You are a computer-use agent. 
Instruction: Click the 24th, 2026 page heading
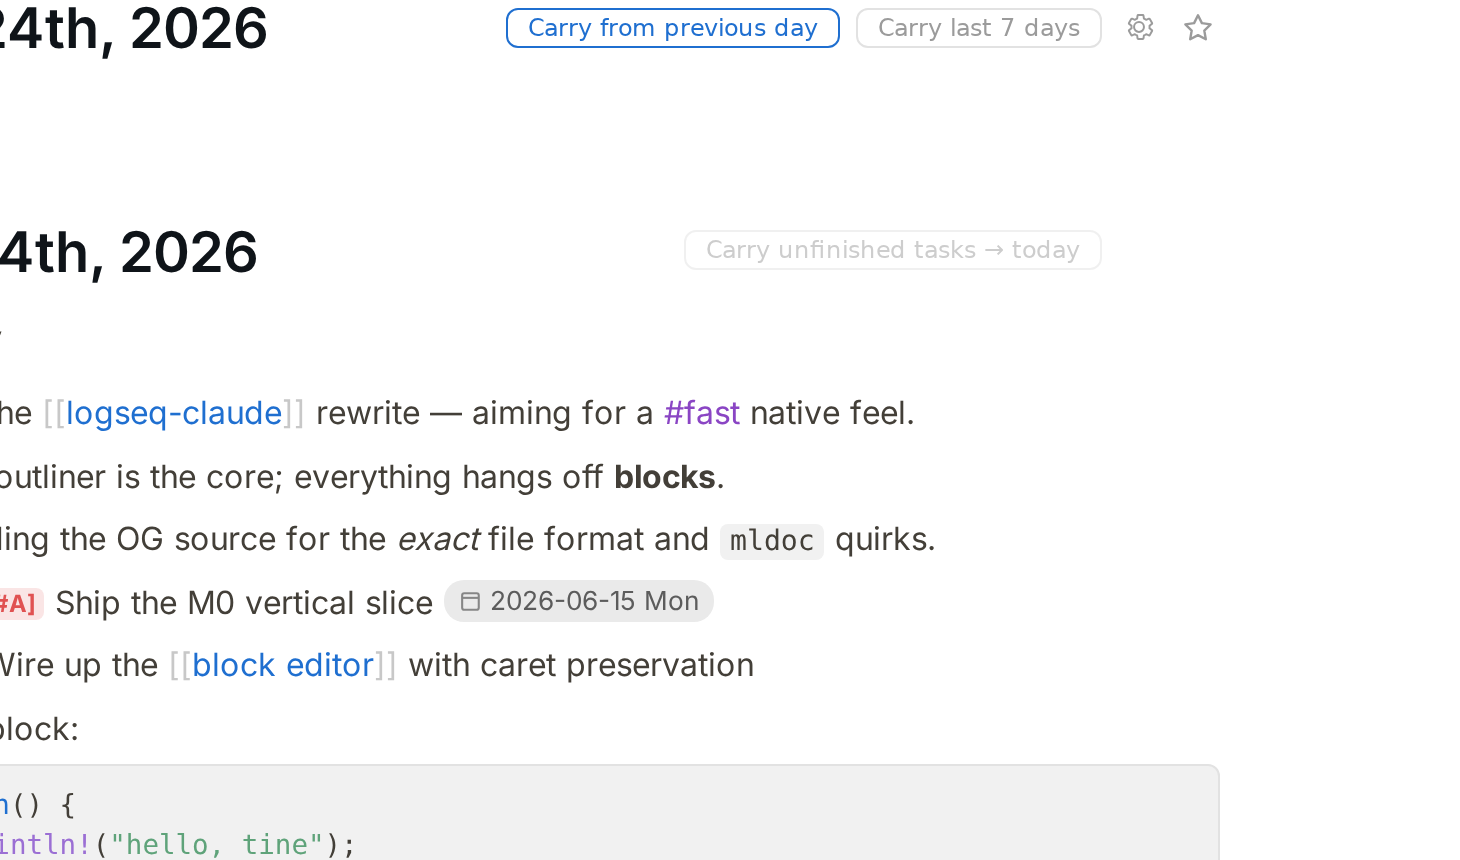[x=134, y=28]
